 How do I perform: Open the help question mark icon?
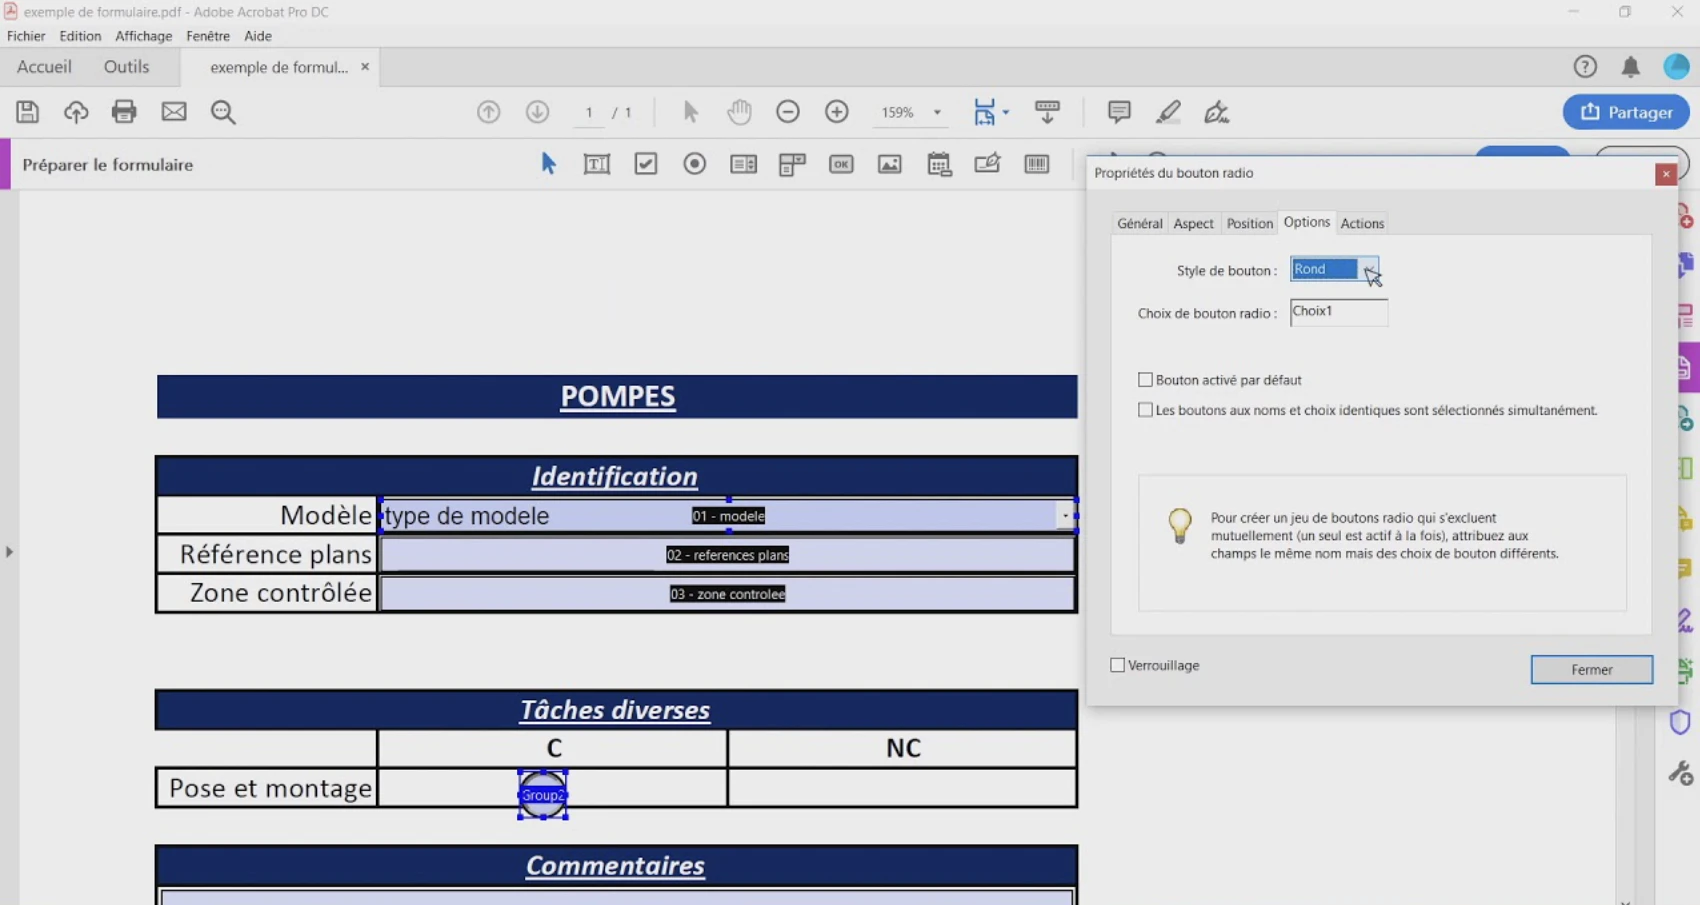tap(1585, 67)
